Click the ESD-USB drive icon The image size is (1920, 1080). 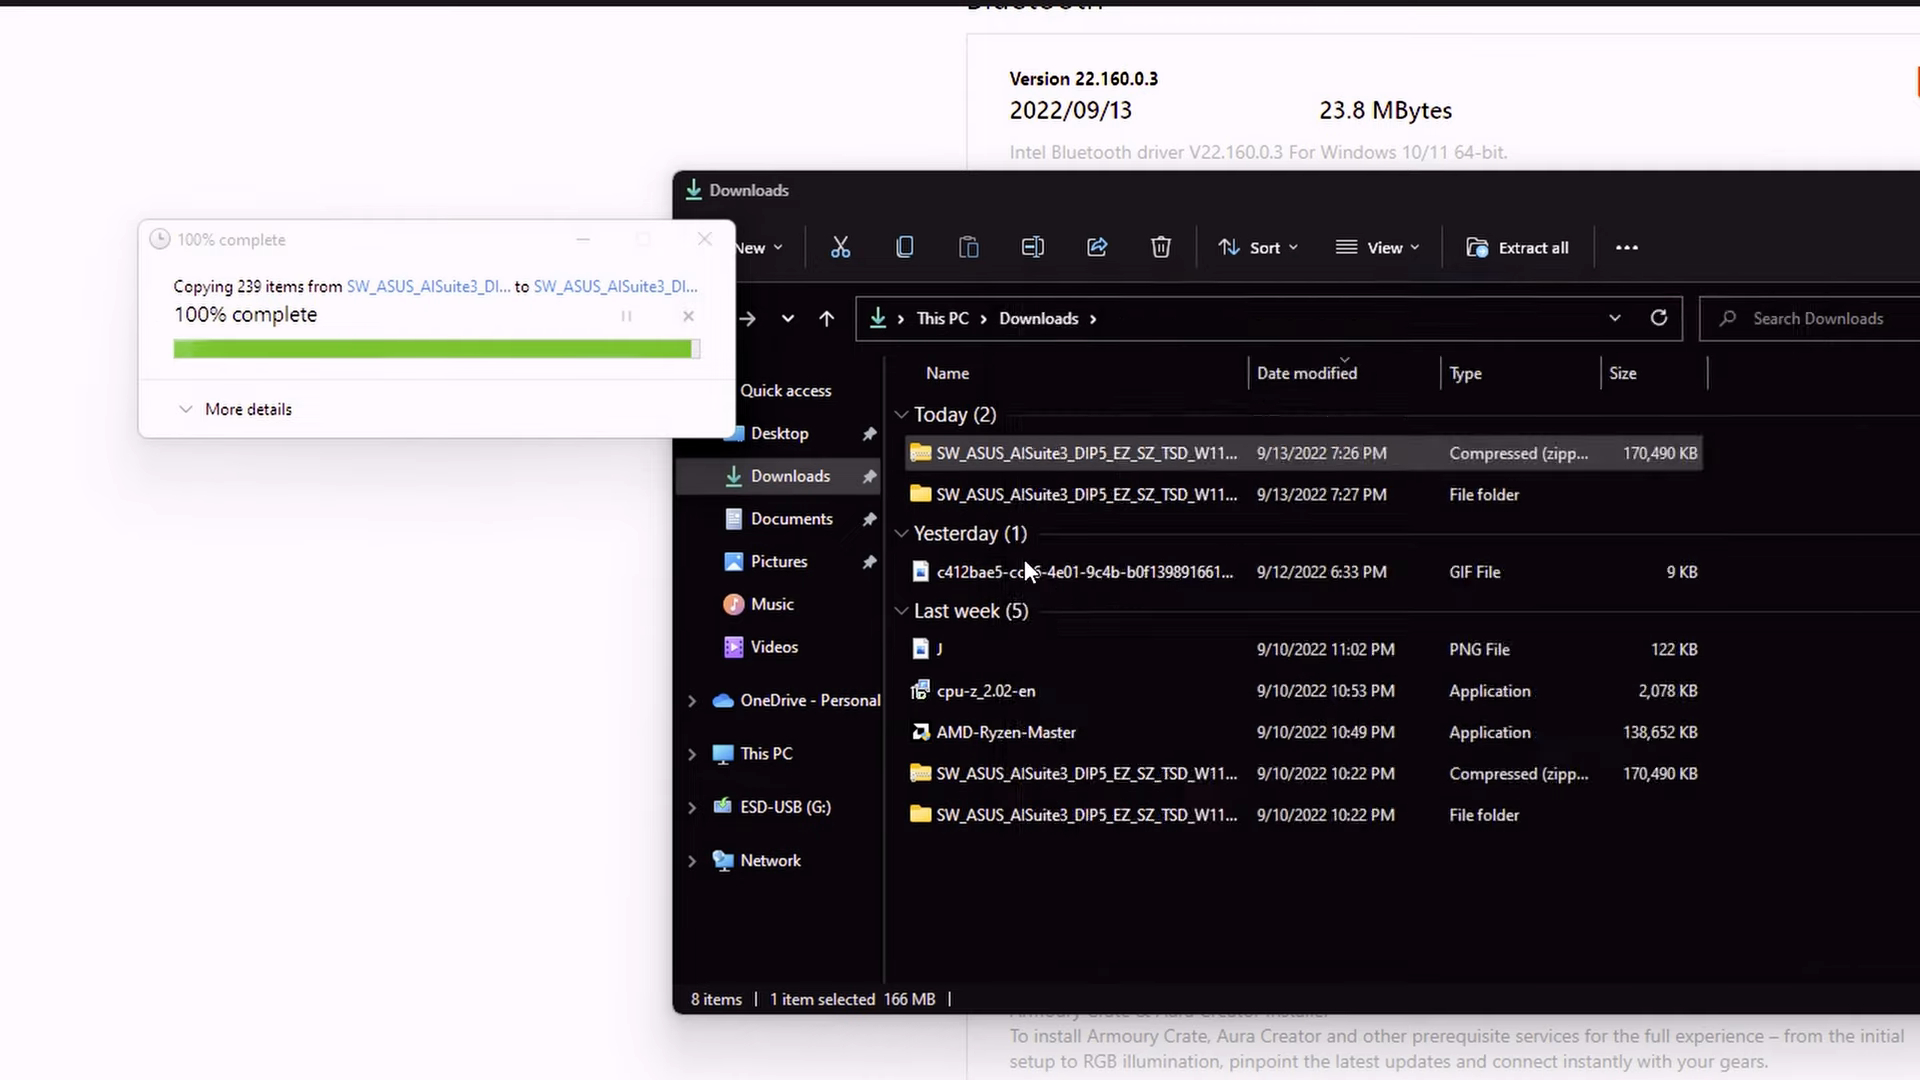(723, 806)
